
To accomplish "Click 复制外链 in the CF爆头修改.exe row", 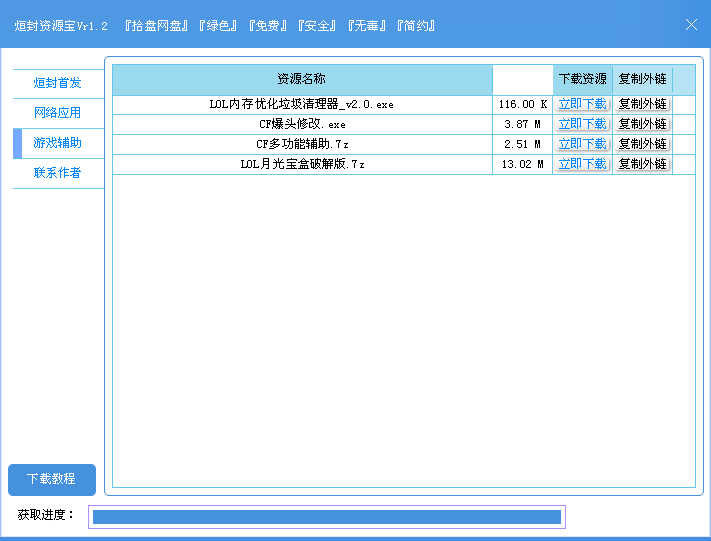I will coord(642,124).
